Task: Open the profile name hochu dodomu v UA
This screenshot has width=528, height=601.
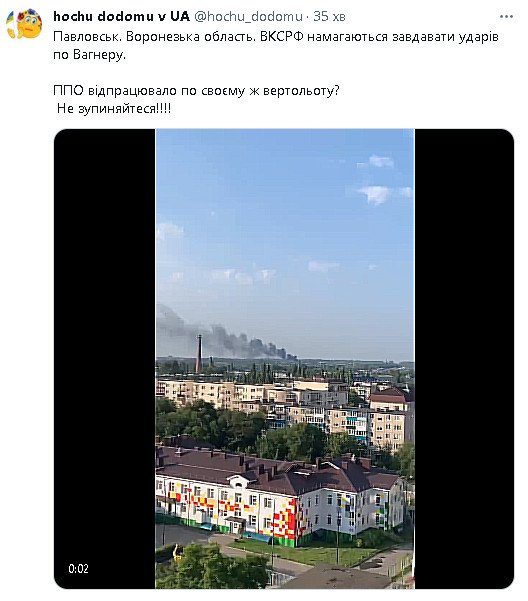Action: click(121, 16)
